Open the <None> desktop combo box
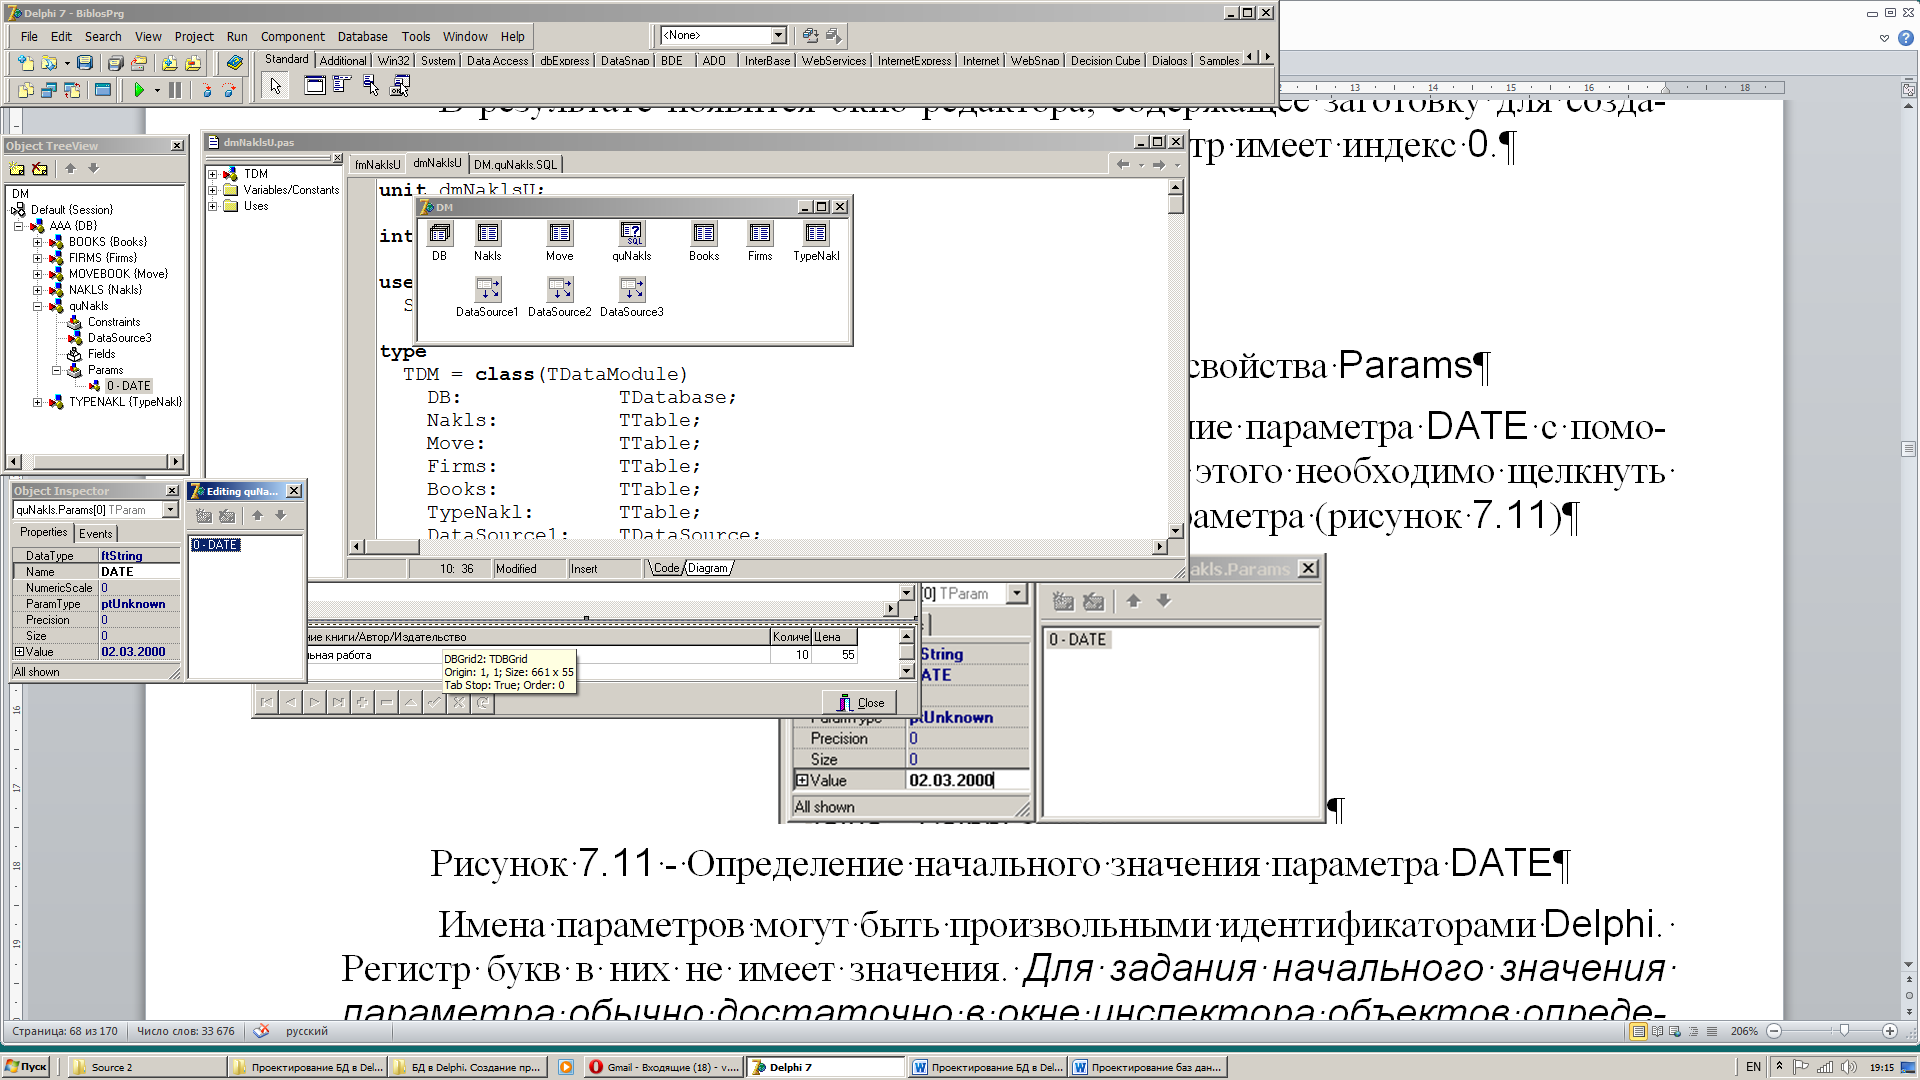Image resolution: width=1920 pixels, height=1080 pixels. click(778, 36)
